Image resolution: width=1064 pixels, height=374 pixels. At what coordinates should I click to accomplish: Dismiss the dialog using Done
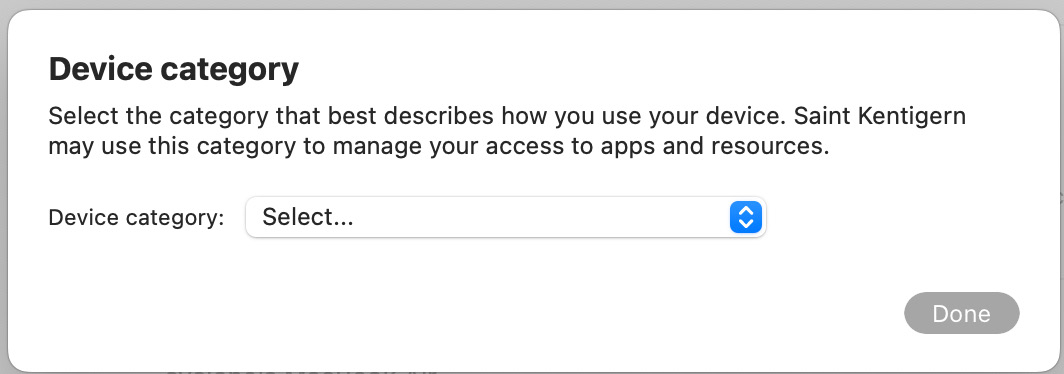962,313
